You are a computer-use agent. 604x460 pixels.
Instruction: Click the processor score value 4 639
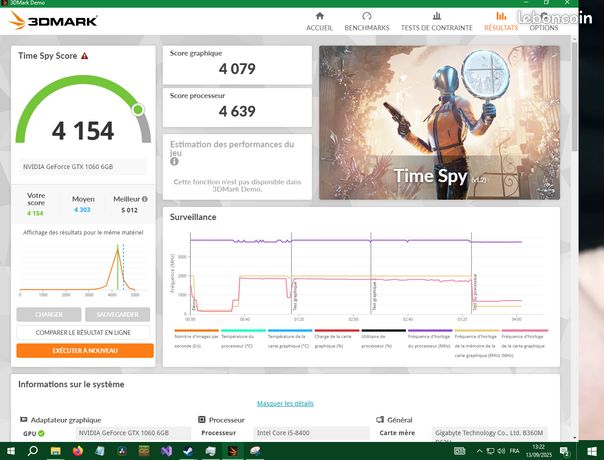click(x=237, y=111)
